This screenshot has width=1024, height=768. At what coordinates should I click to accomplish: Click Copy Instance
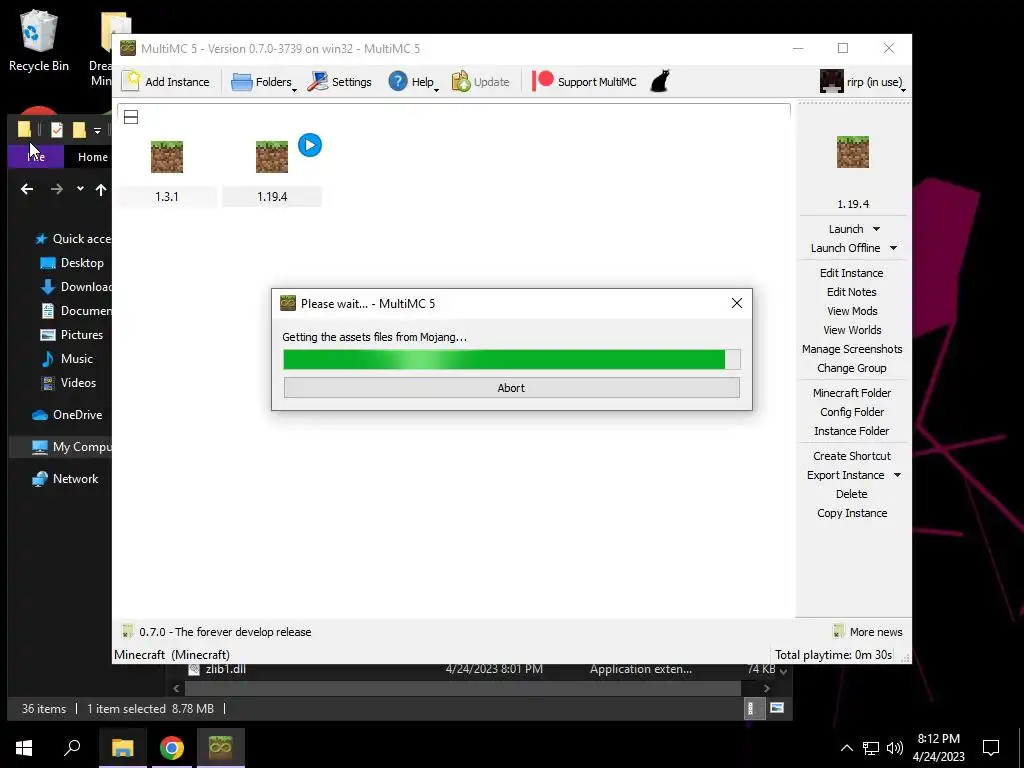(852, 513)
